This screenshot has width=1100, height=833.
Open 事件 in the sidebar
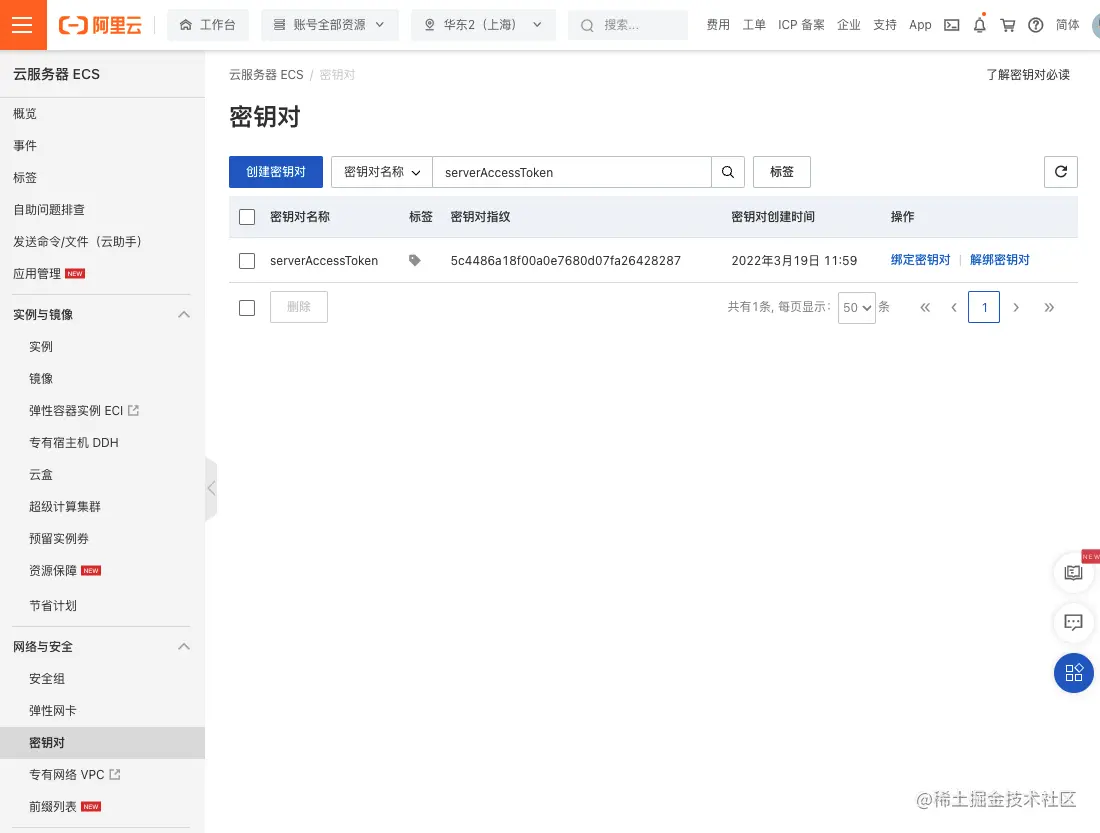[25, 145]
